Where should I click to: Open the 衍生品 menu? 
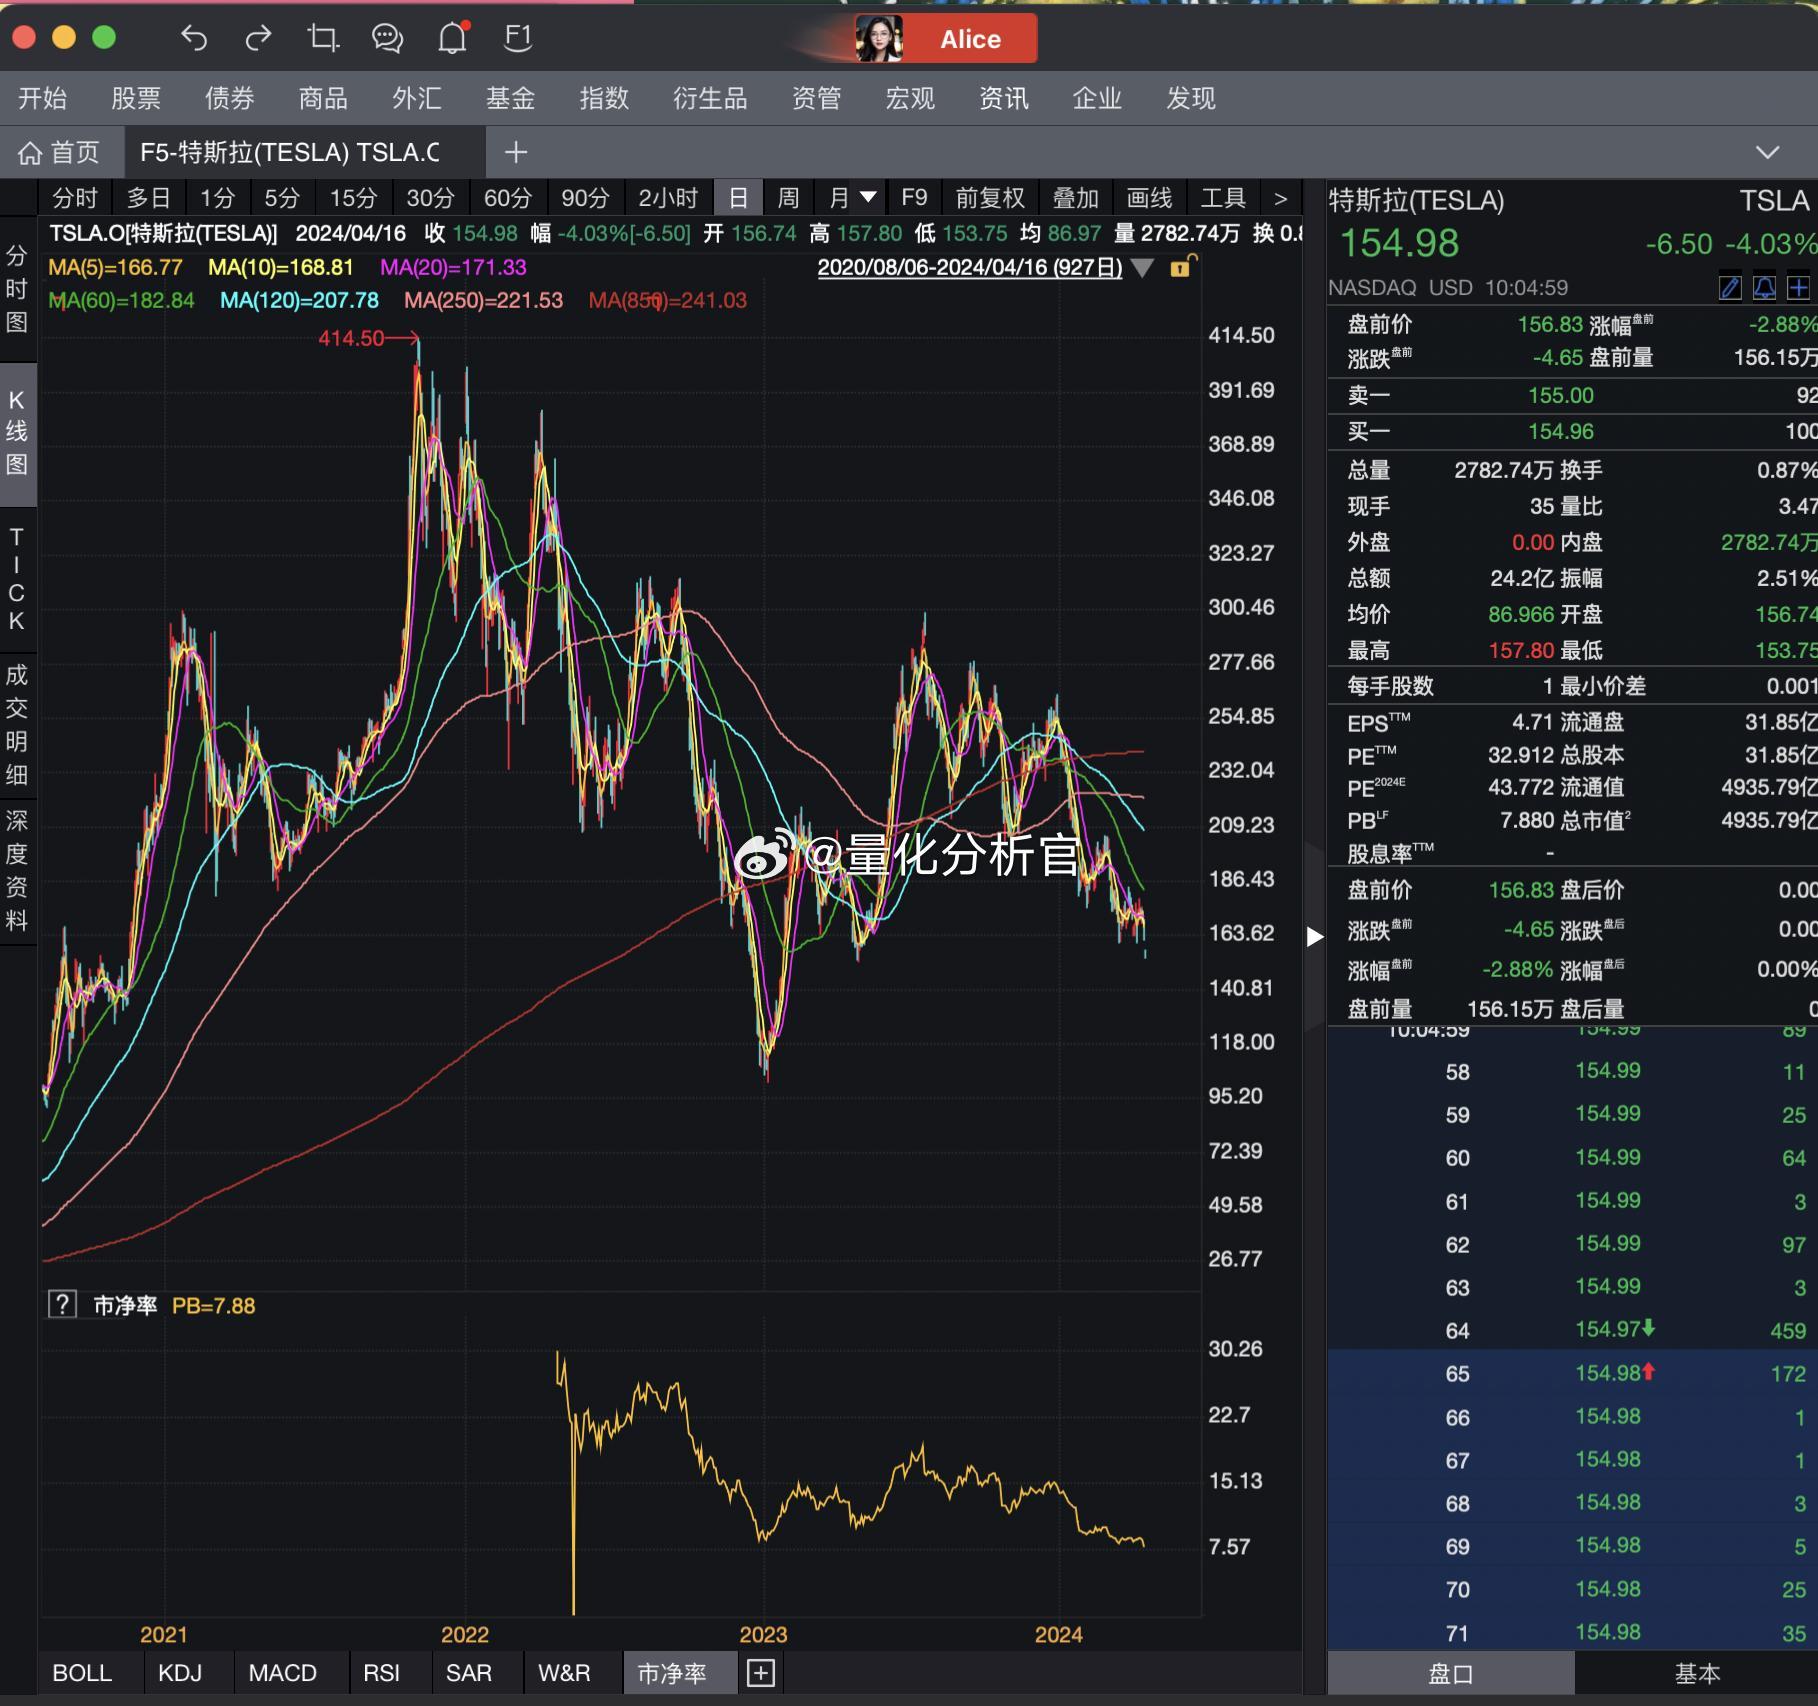[710, 98]
